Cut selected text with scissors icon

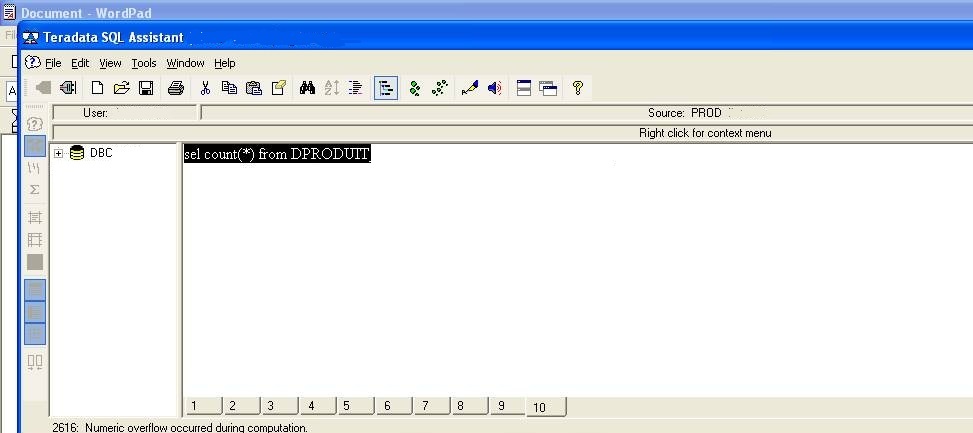(205, 88)
